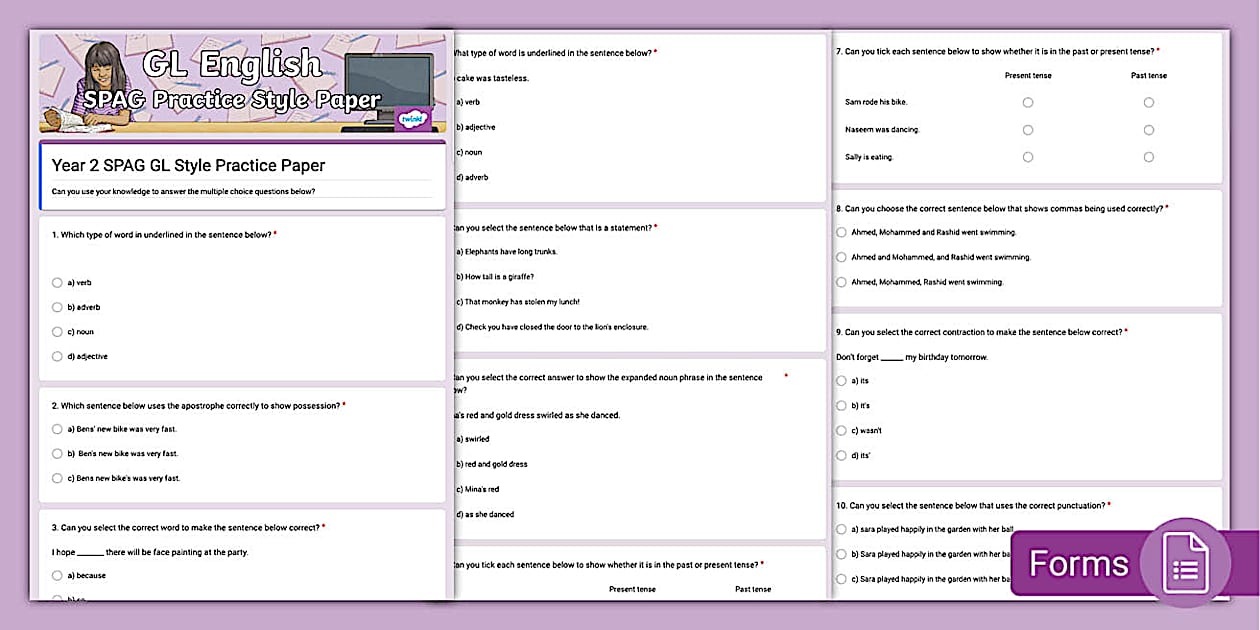Pick 'b) Sara played happily in the garden'

click(x=841, y=553)
